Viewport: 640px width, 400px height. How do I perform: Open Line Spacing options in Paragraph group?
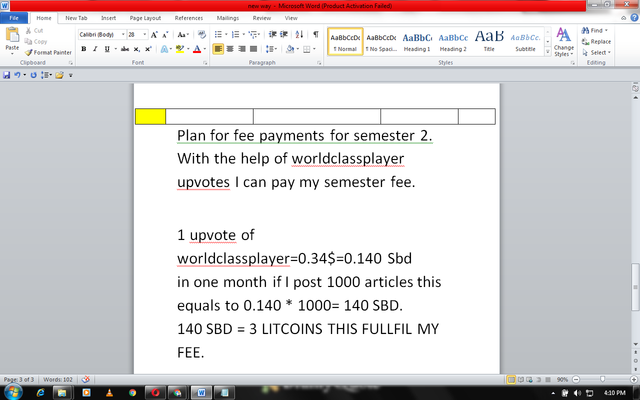271,49
